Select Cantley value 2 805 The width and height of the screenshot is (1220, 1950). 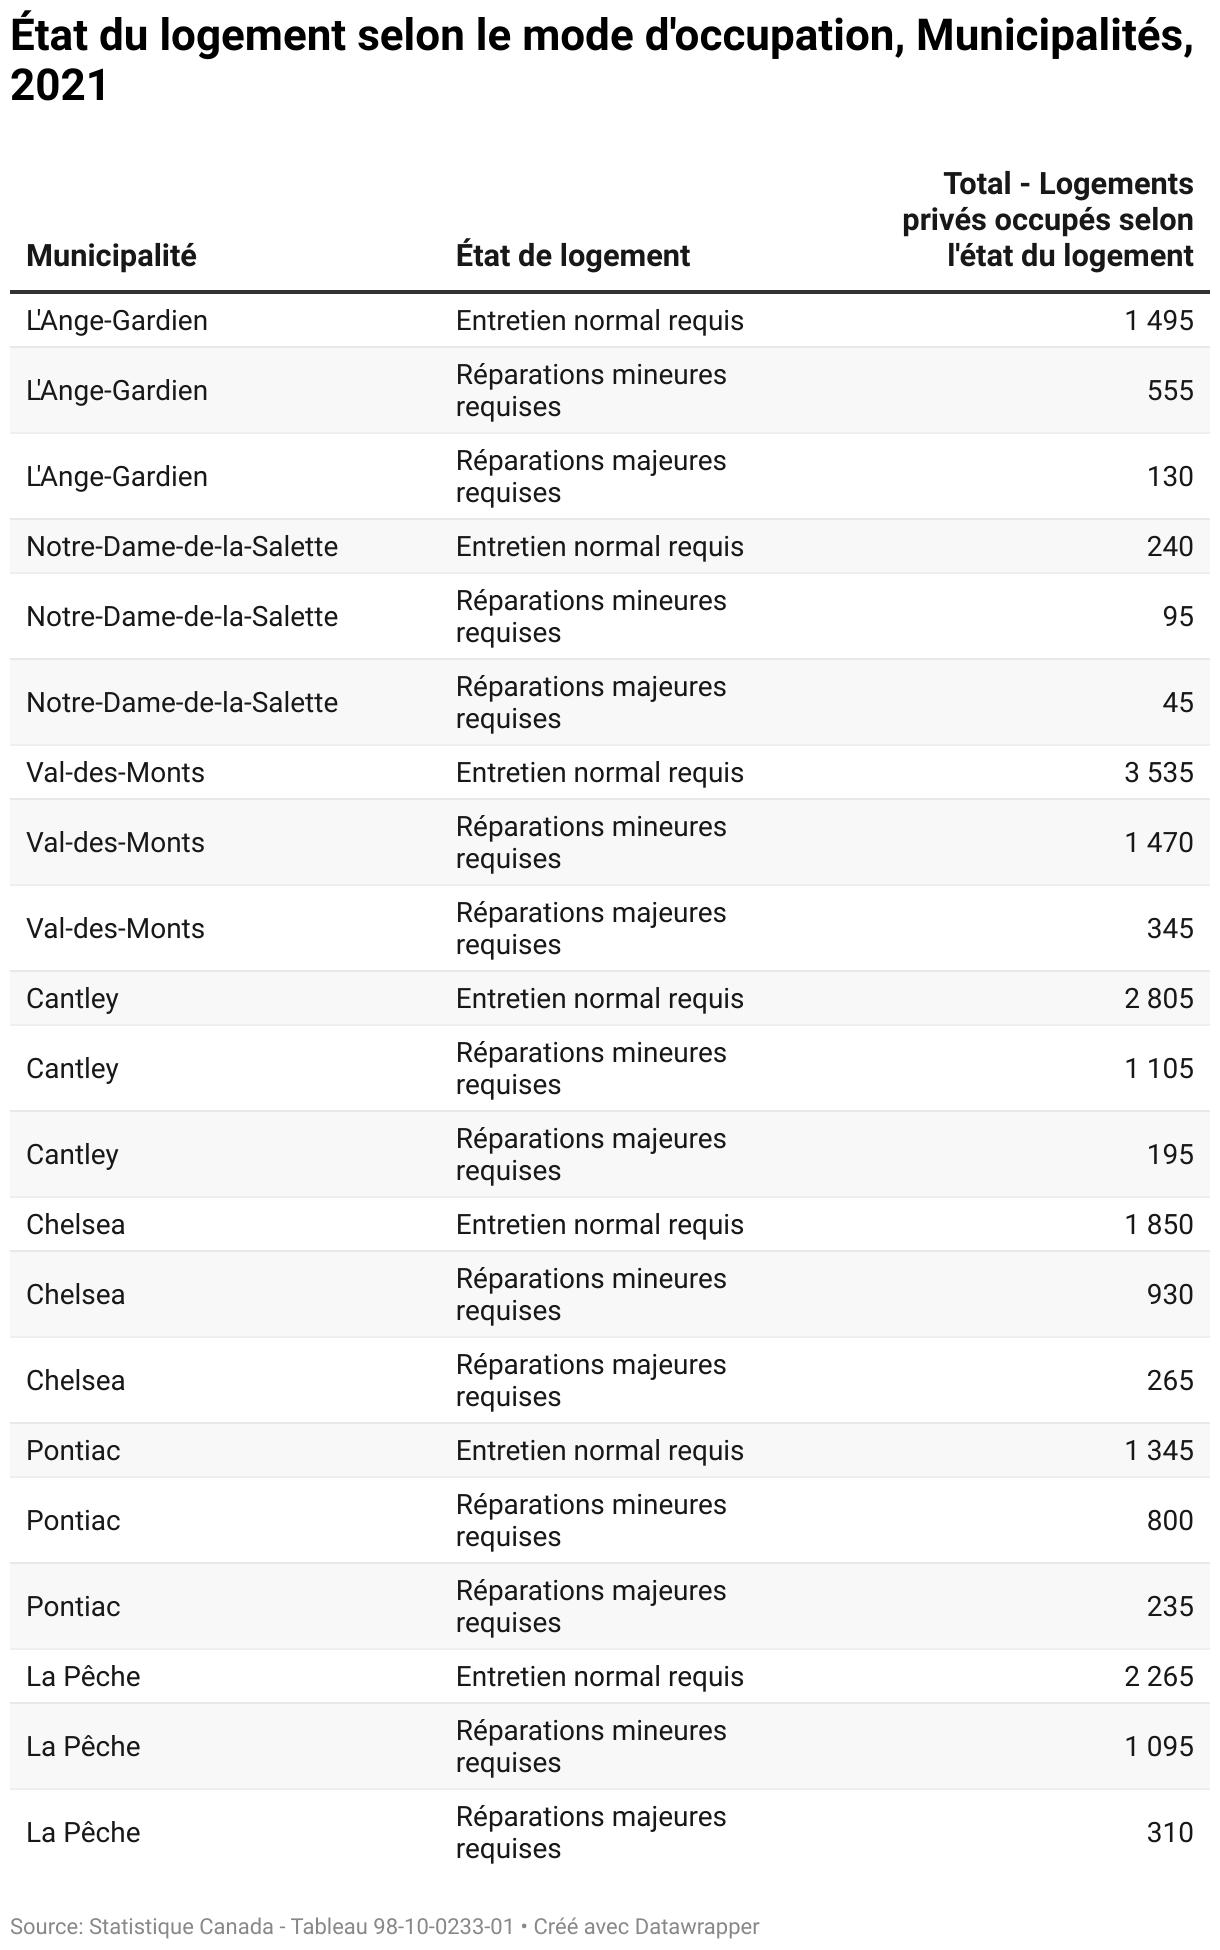coord(1159,999)
